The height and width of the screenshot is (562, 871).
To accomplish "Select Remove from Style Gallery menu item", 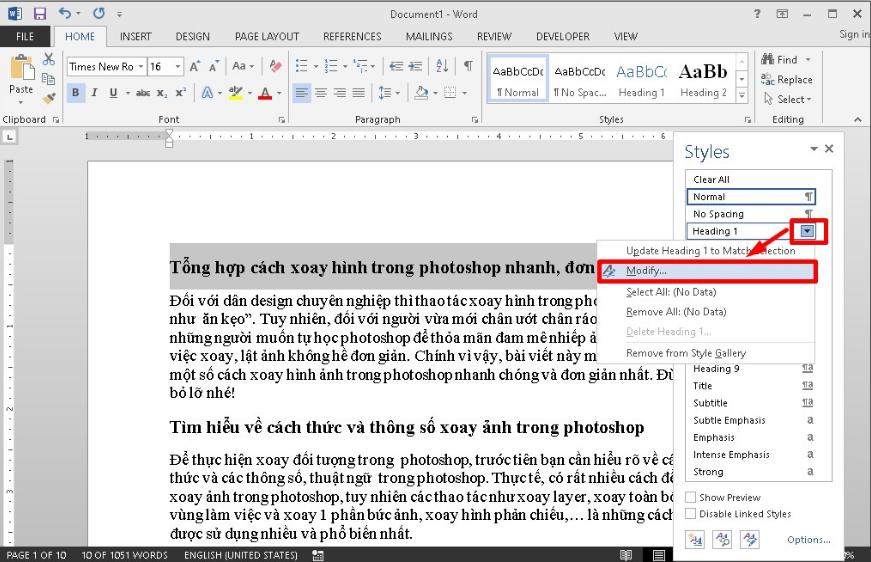I will pyautogui.click(x=685, y=353).
